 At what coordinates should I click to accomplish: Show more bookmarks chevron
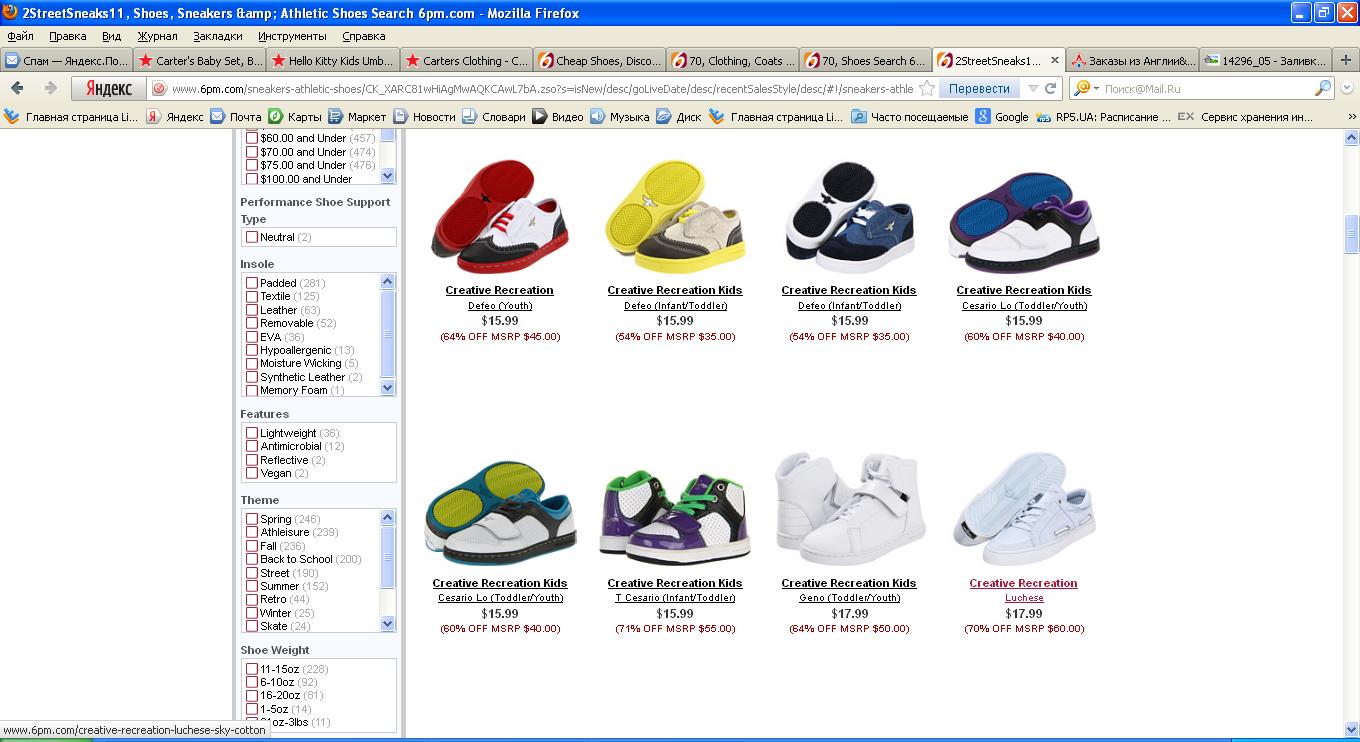pyautogui.click(x=1351, y=117)
